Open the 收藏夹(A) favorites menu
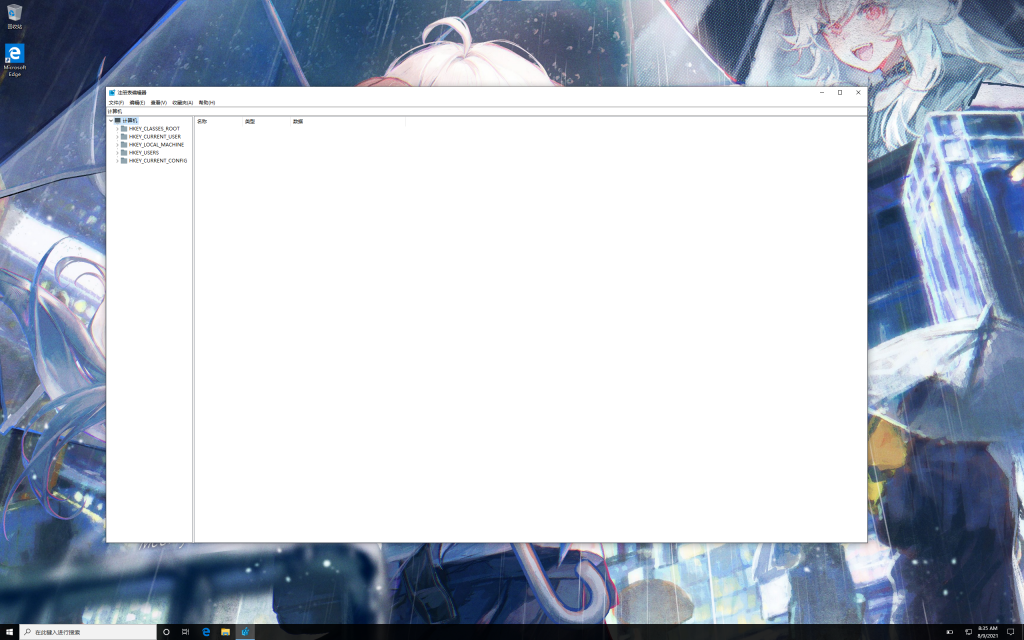1024x640 pixels. (x=183, y=103)
